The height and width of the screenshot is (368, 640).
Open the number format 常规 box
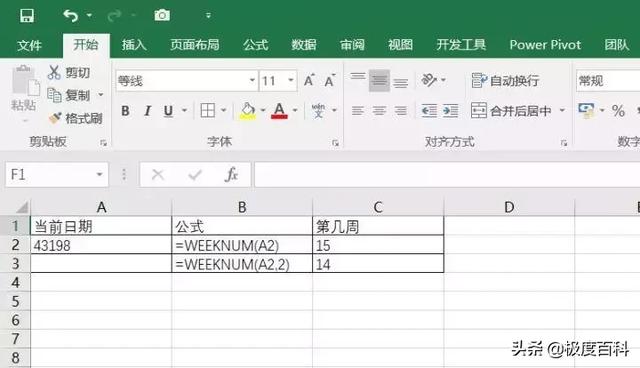tap(607, 80)
